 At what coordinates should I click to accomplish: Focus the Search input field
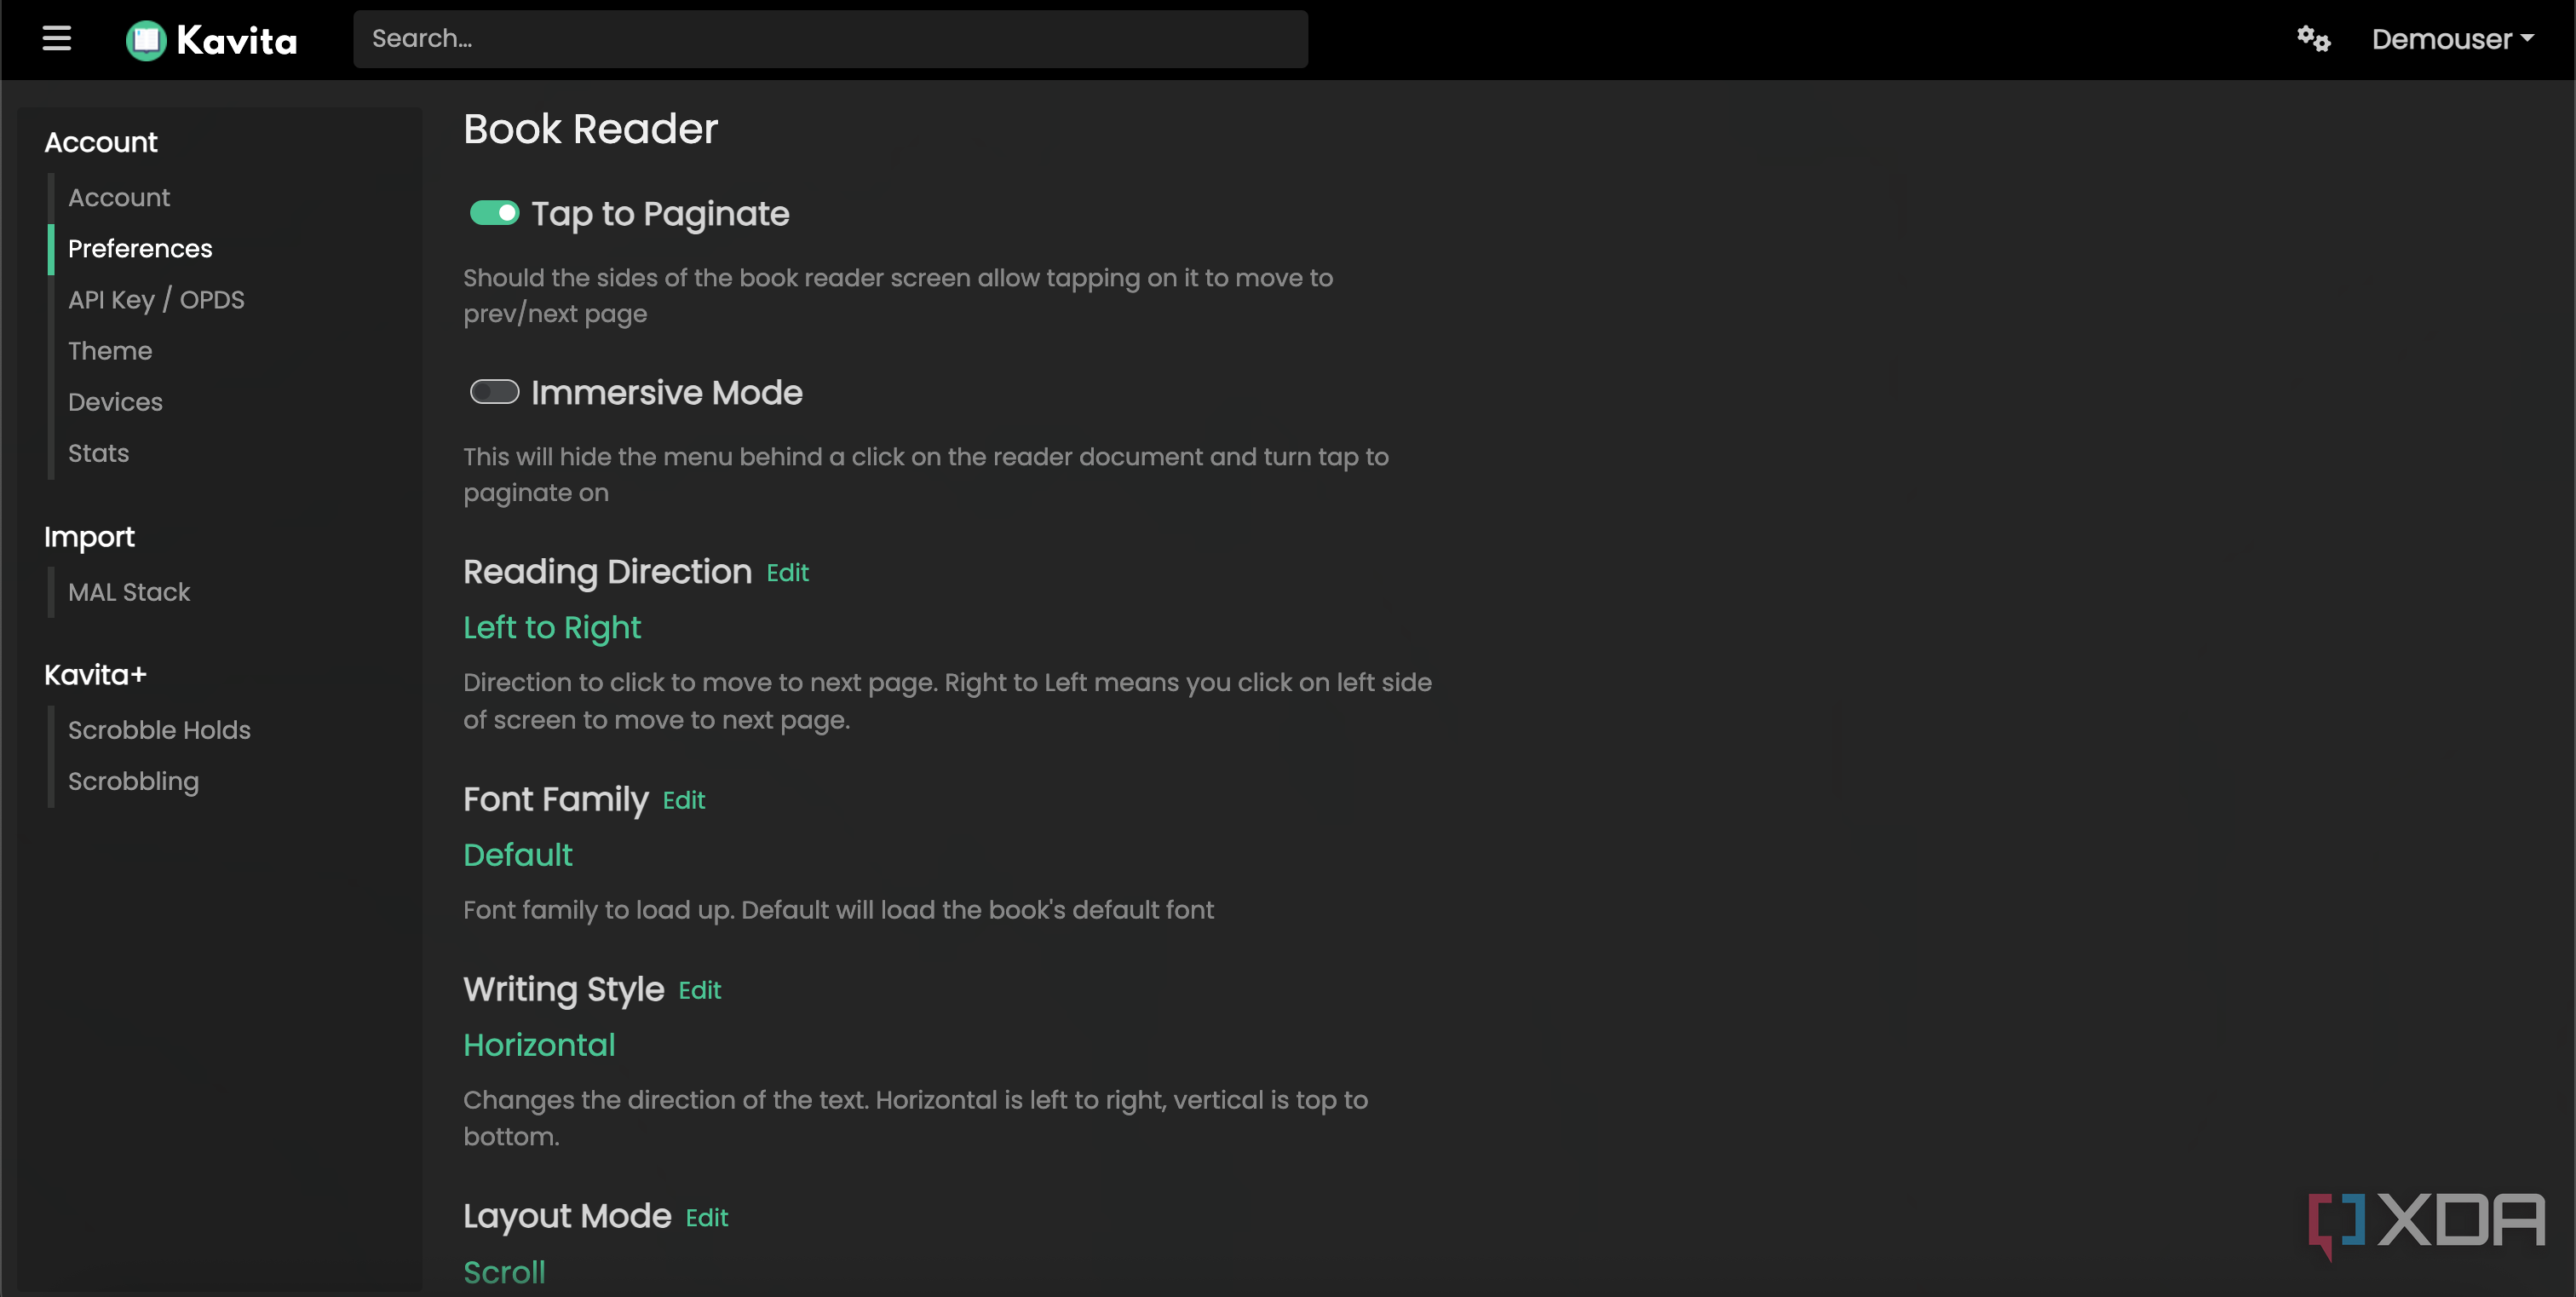point(830,39)
